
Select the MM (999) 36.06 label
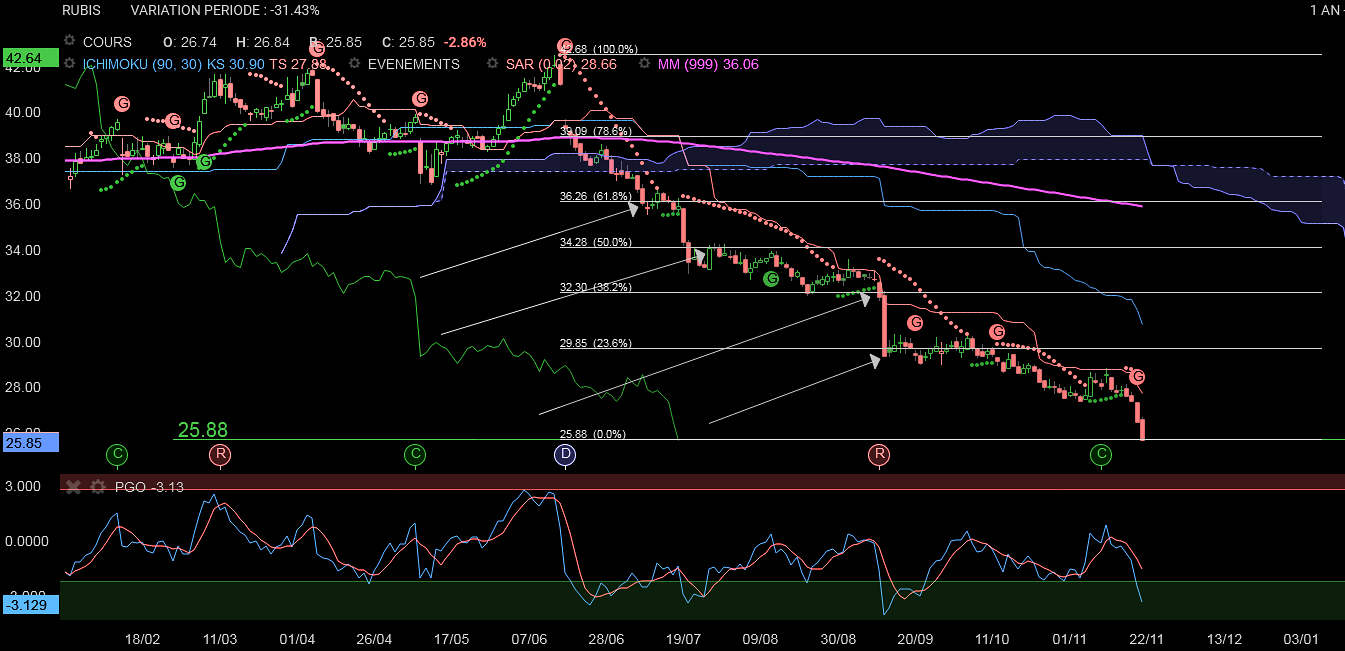(x=708, y=63)
